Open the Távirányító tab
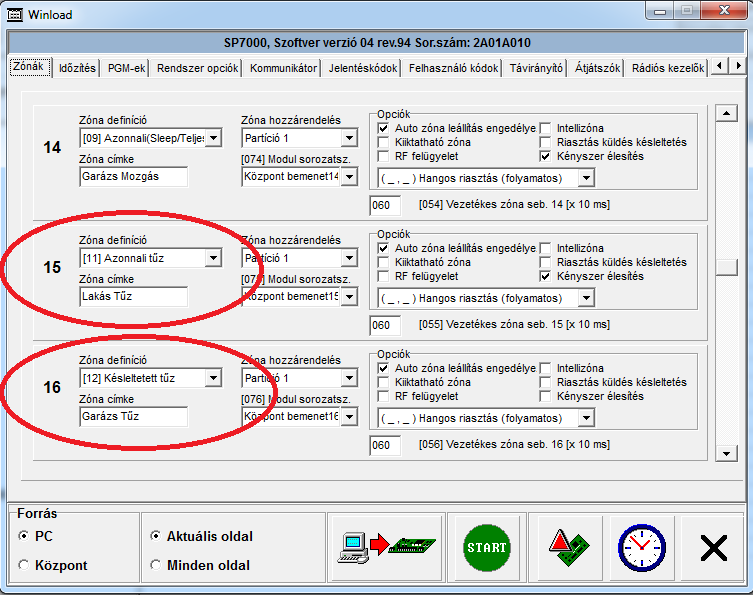This screenshot has width=753, height=595. tap(536, 68)
